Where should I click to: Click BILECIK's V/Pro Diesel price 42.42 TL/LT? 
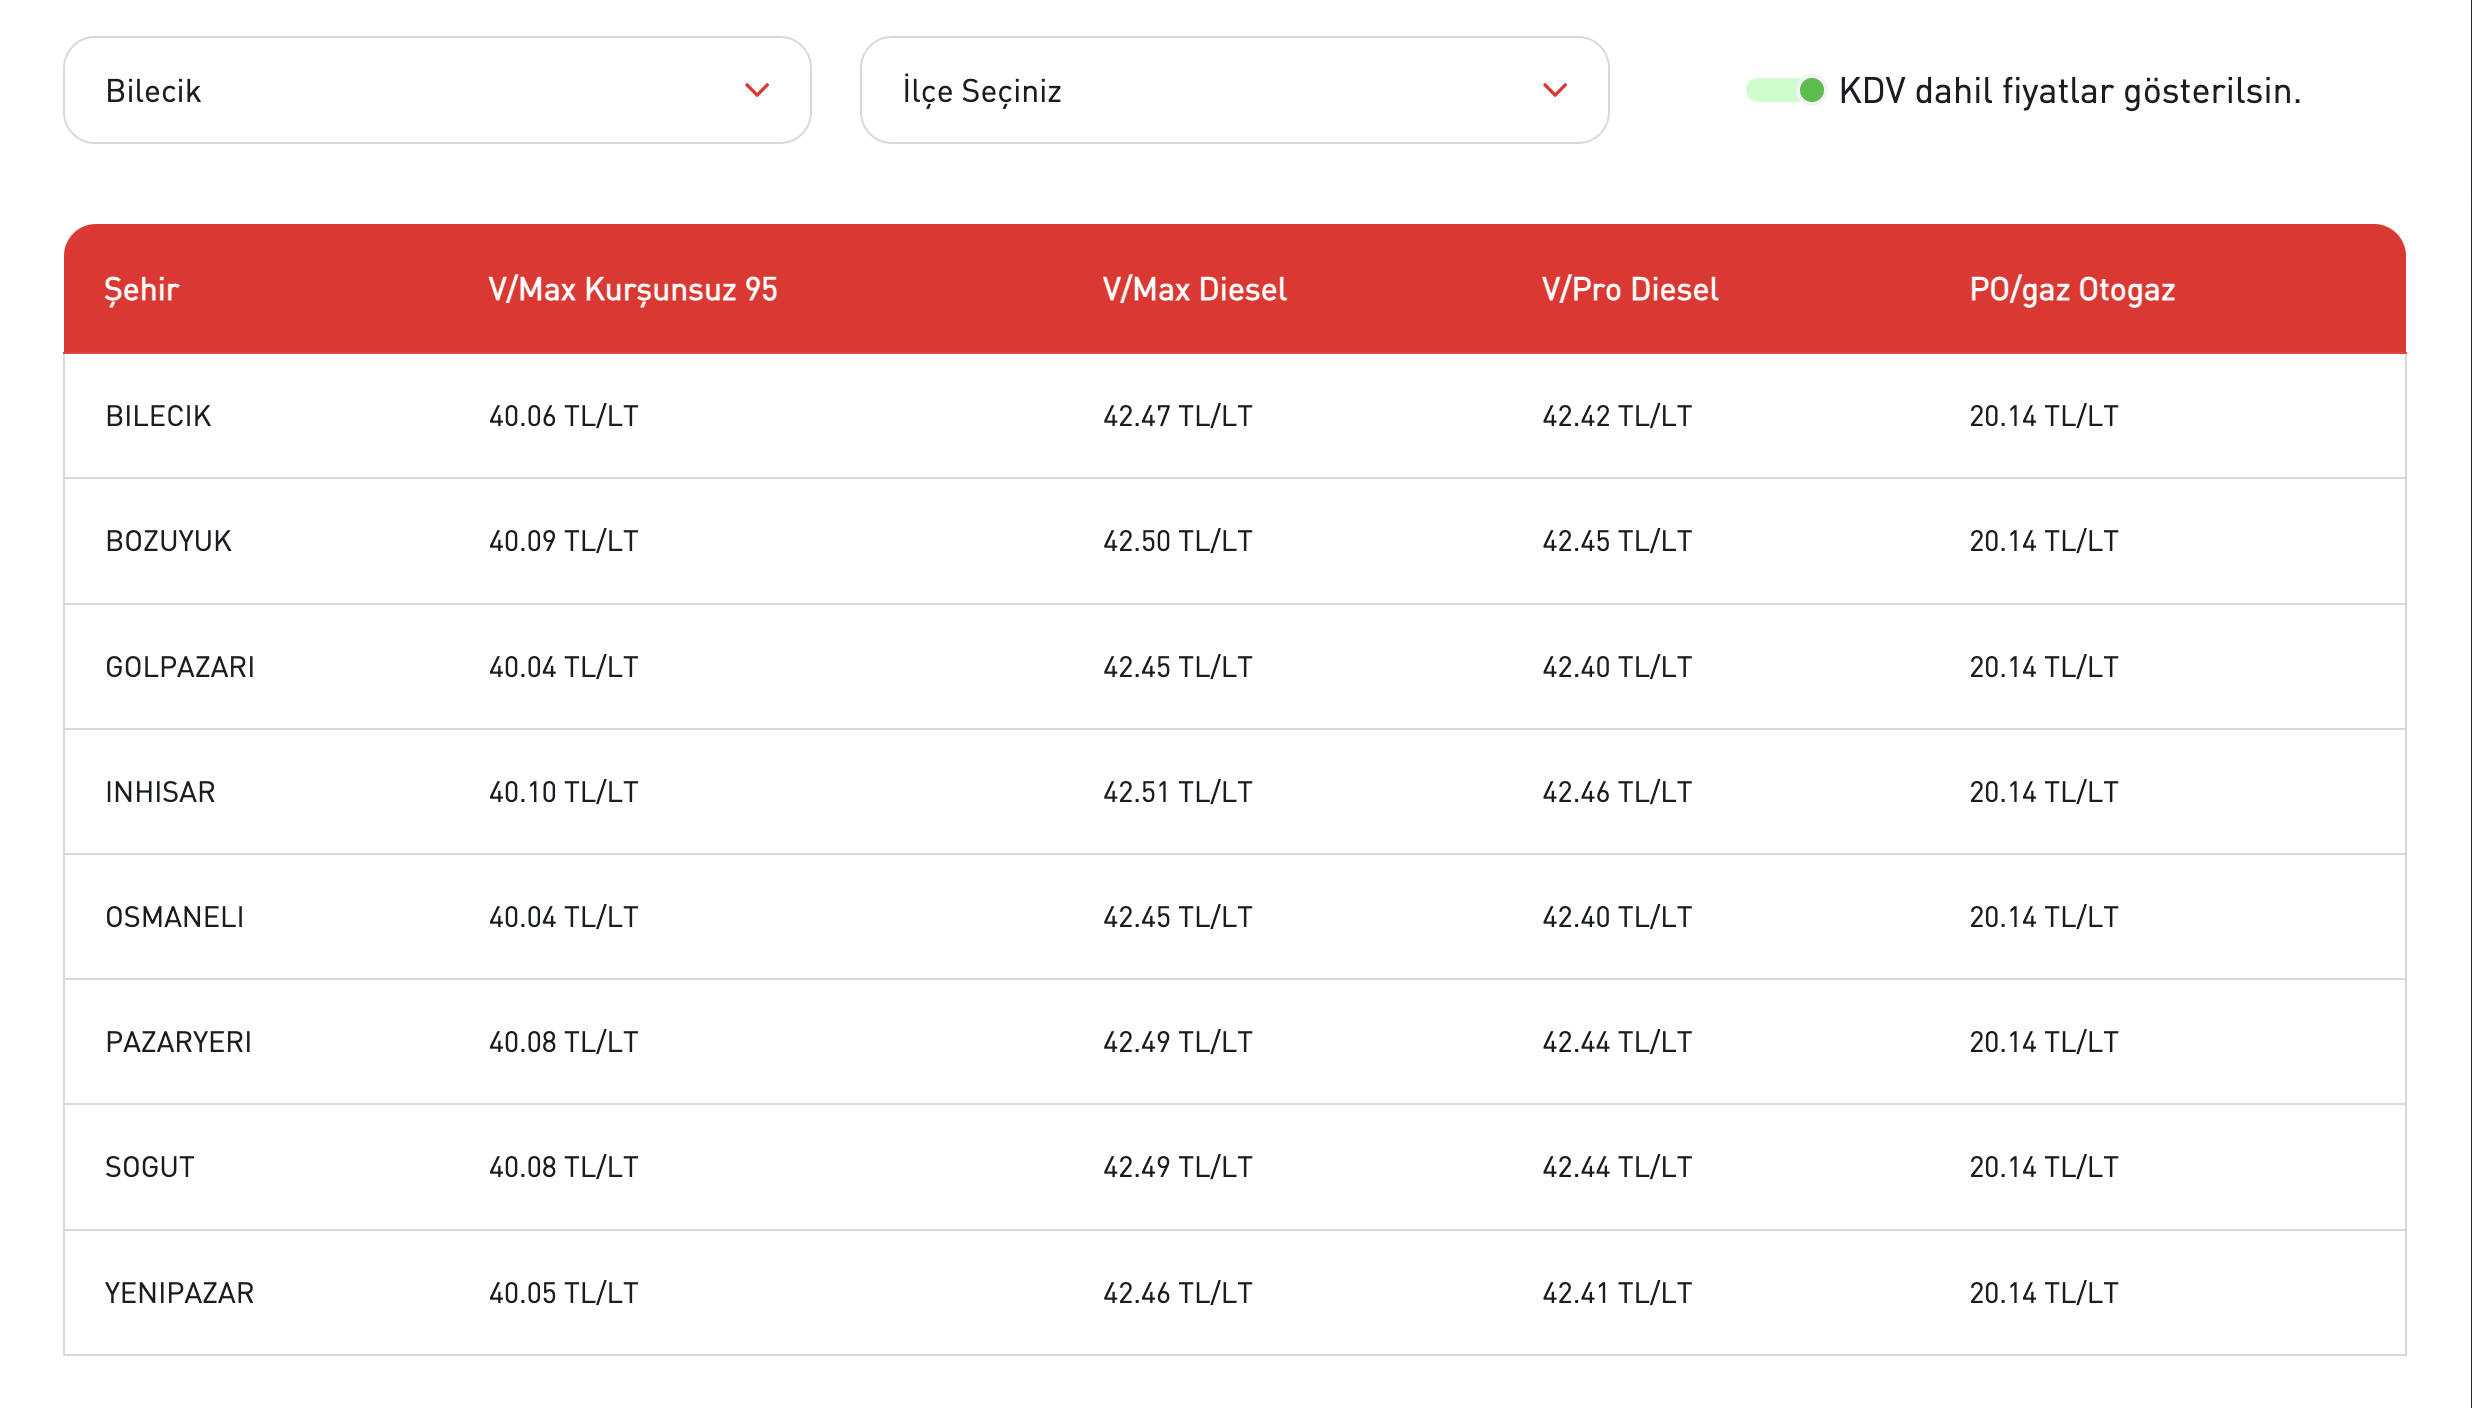[1617, 416]
